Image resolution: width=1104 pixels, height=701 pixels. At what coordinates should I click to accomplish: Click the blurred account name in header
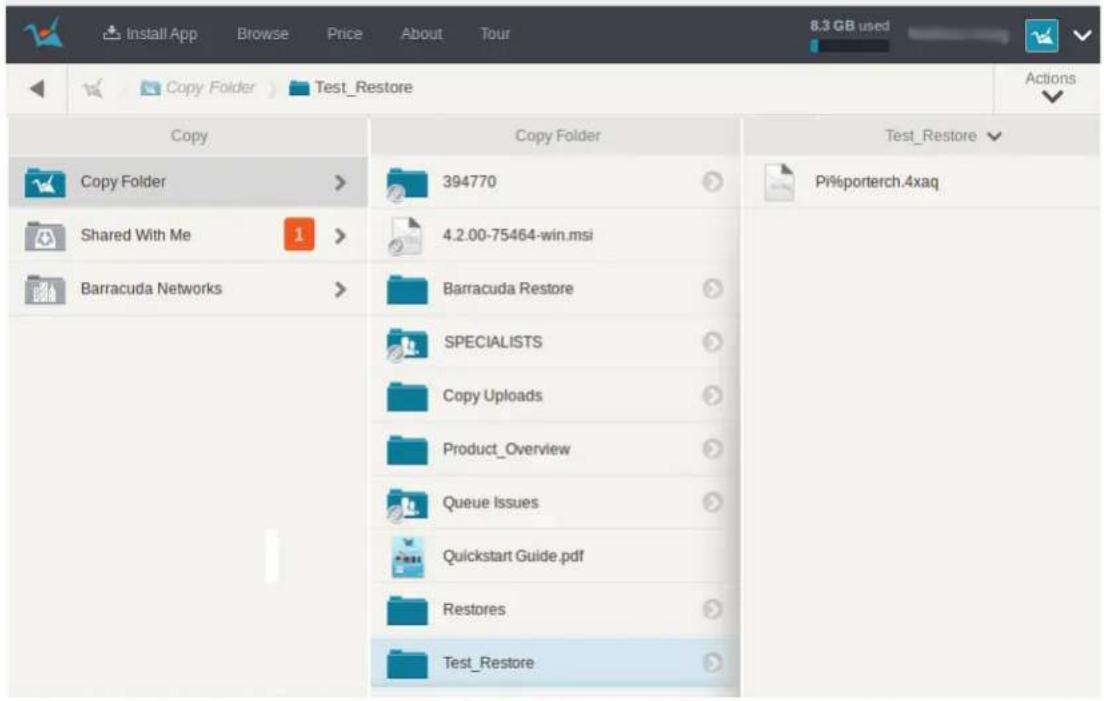point(958,34)
